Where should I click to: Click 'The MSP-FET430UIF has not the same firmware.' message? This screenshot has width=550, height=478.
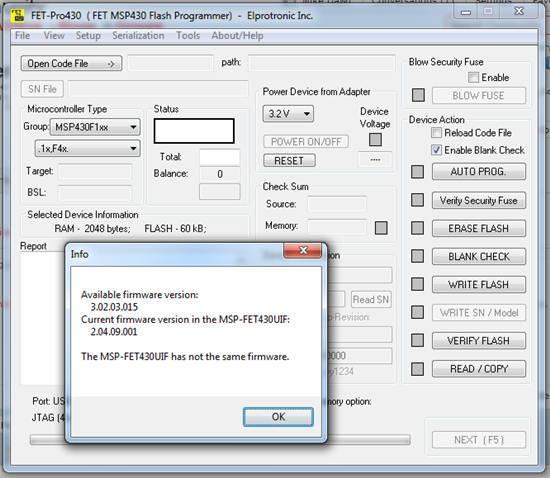click(185, 357)
